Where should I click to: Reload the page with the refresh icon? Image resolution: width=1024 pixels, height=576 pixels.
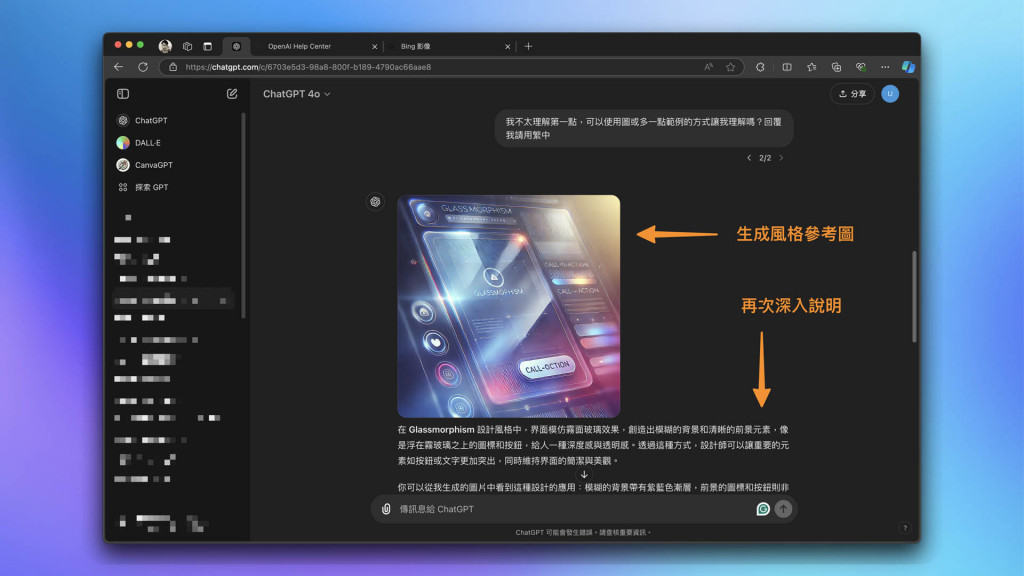pyautogui.click(x=143, y=67)
